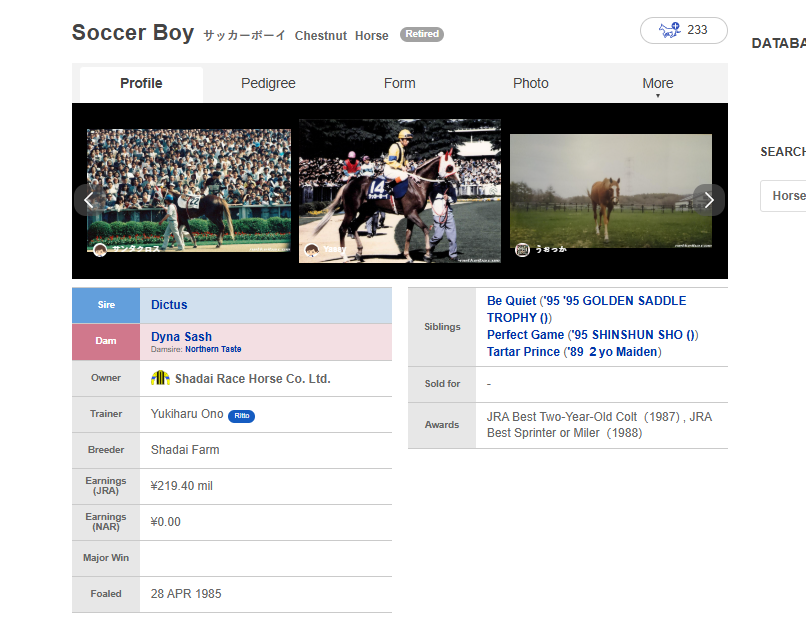
Task: Open the sibling link Be Quiet
Action: pos(511,301)
